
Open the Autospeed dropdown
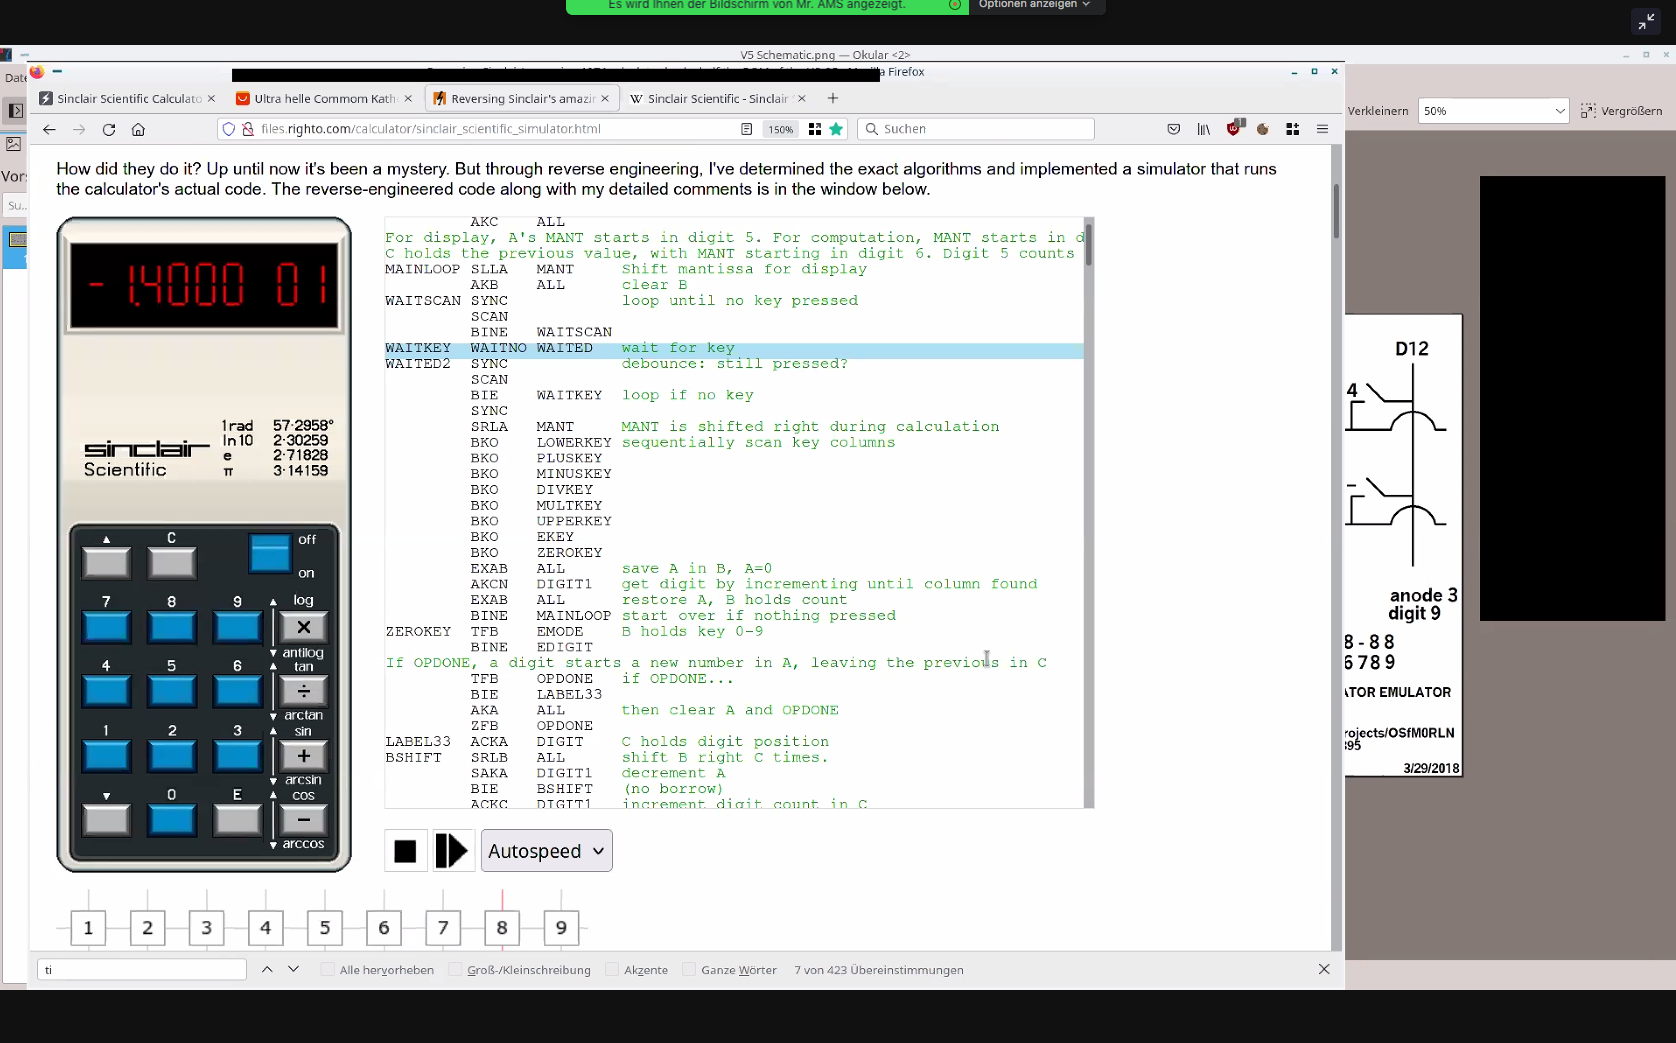pyautogui.click(x=546, y=851)
